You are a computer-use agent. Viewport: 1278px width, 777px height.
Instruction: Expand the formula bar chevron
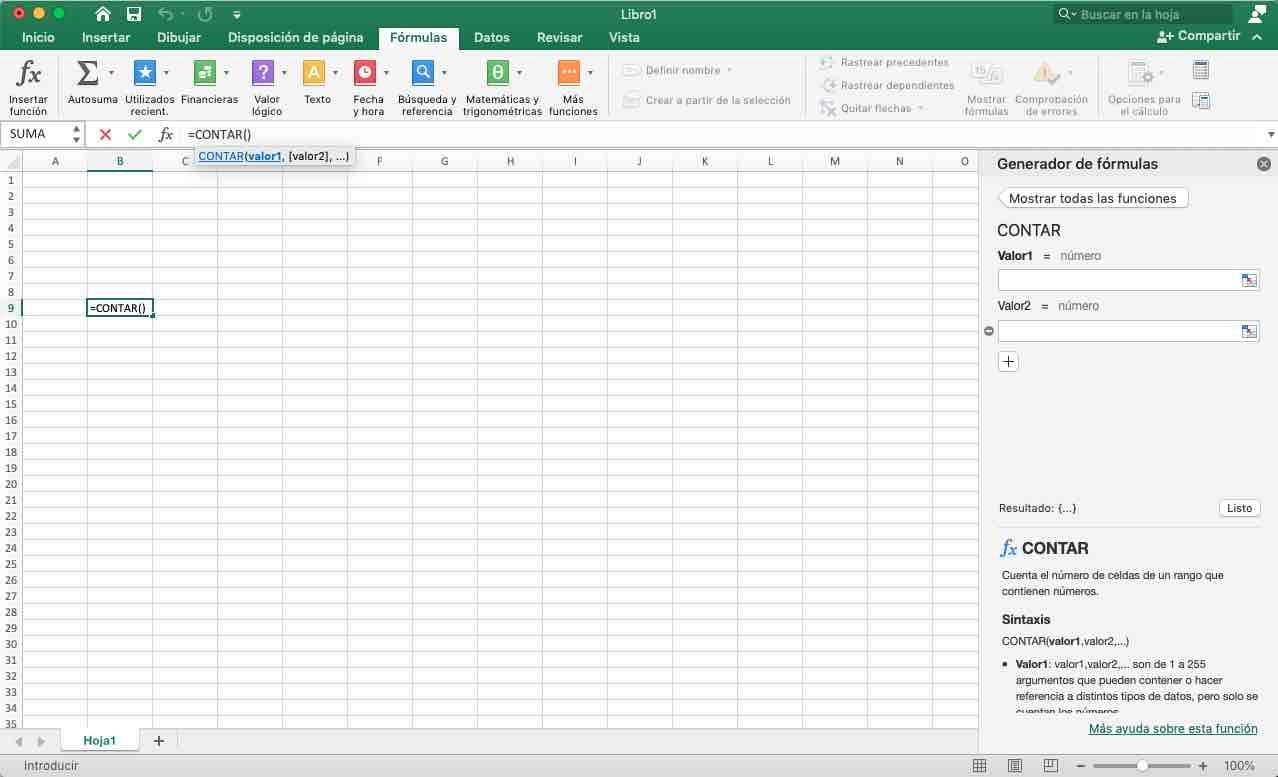(1271, 135)
